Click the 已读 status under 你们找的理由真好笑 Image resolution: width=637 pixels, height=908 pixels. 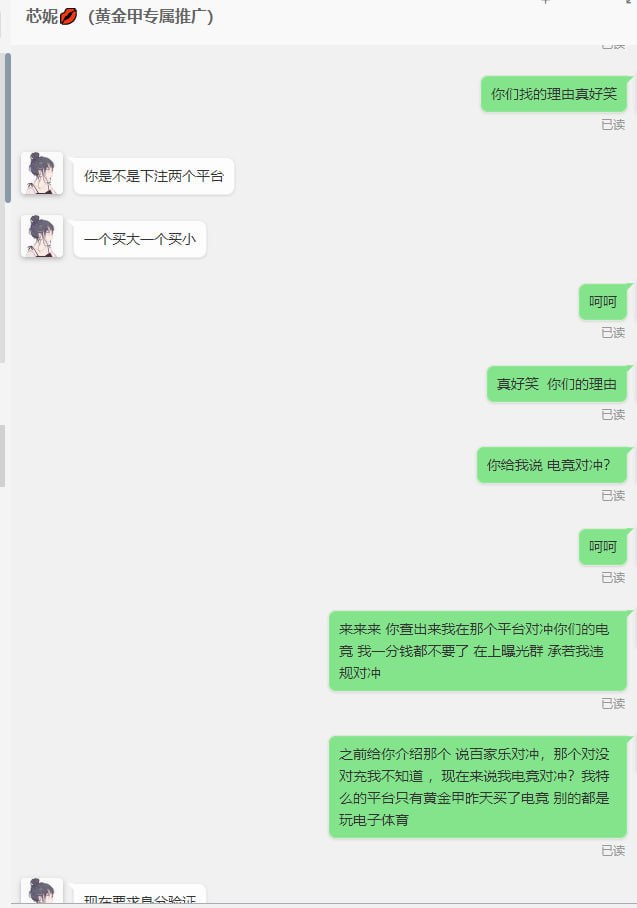[x=613, y=125]
